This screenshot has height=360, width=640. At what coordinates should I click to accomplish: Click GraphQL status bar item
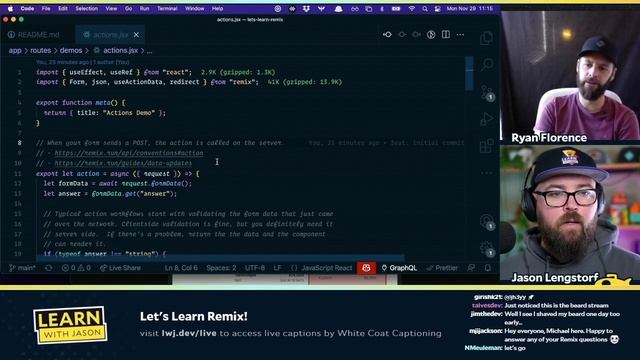tap(399, 268)
